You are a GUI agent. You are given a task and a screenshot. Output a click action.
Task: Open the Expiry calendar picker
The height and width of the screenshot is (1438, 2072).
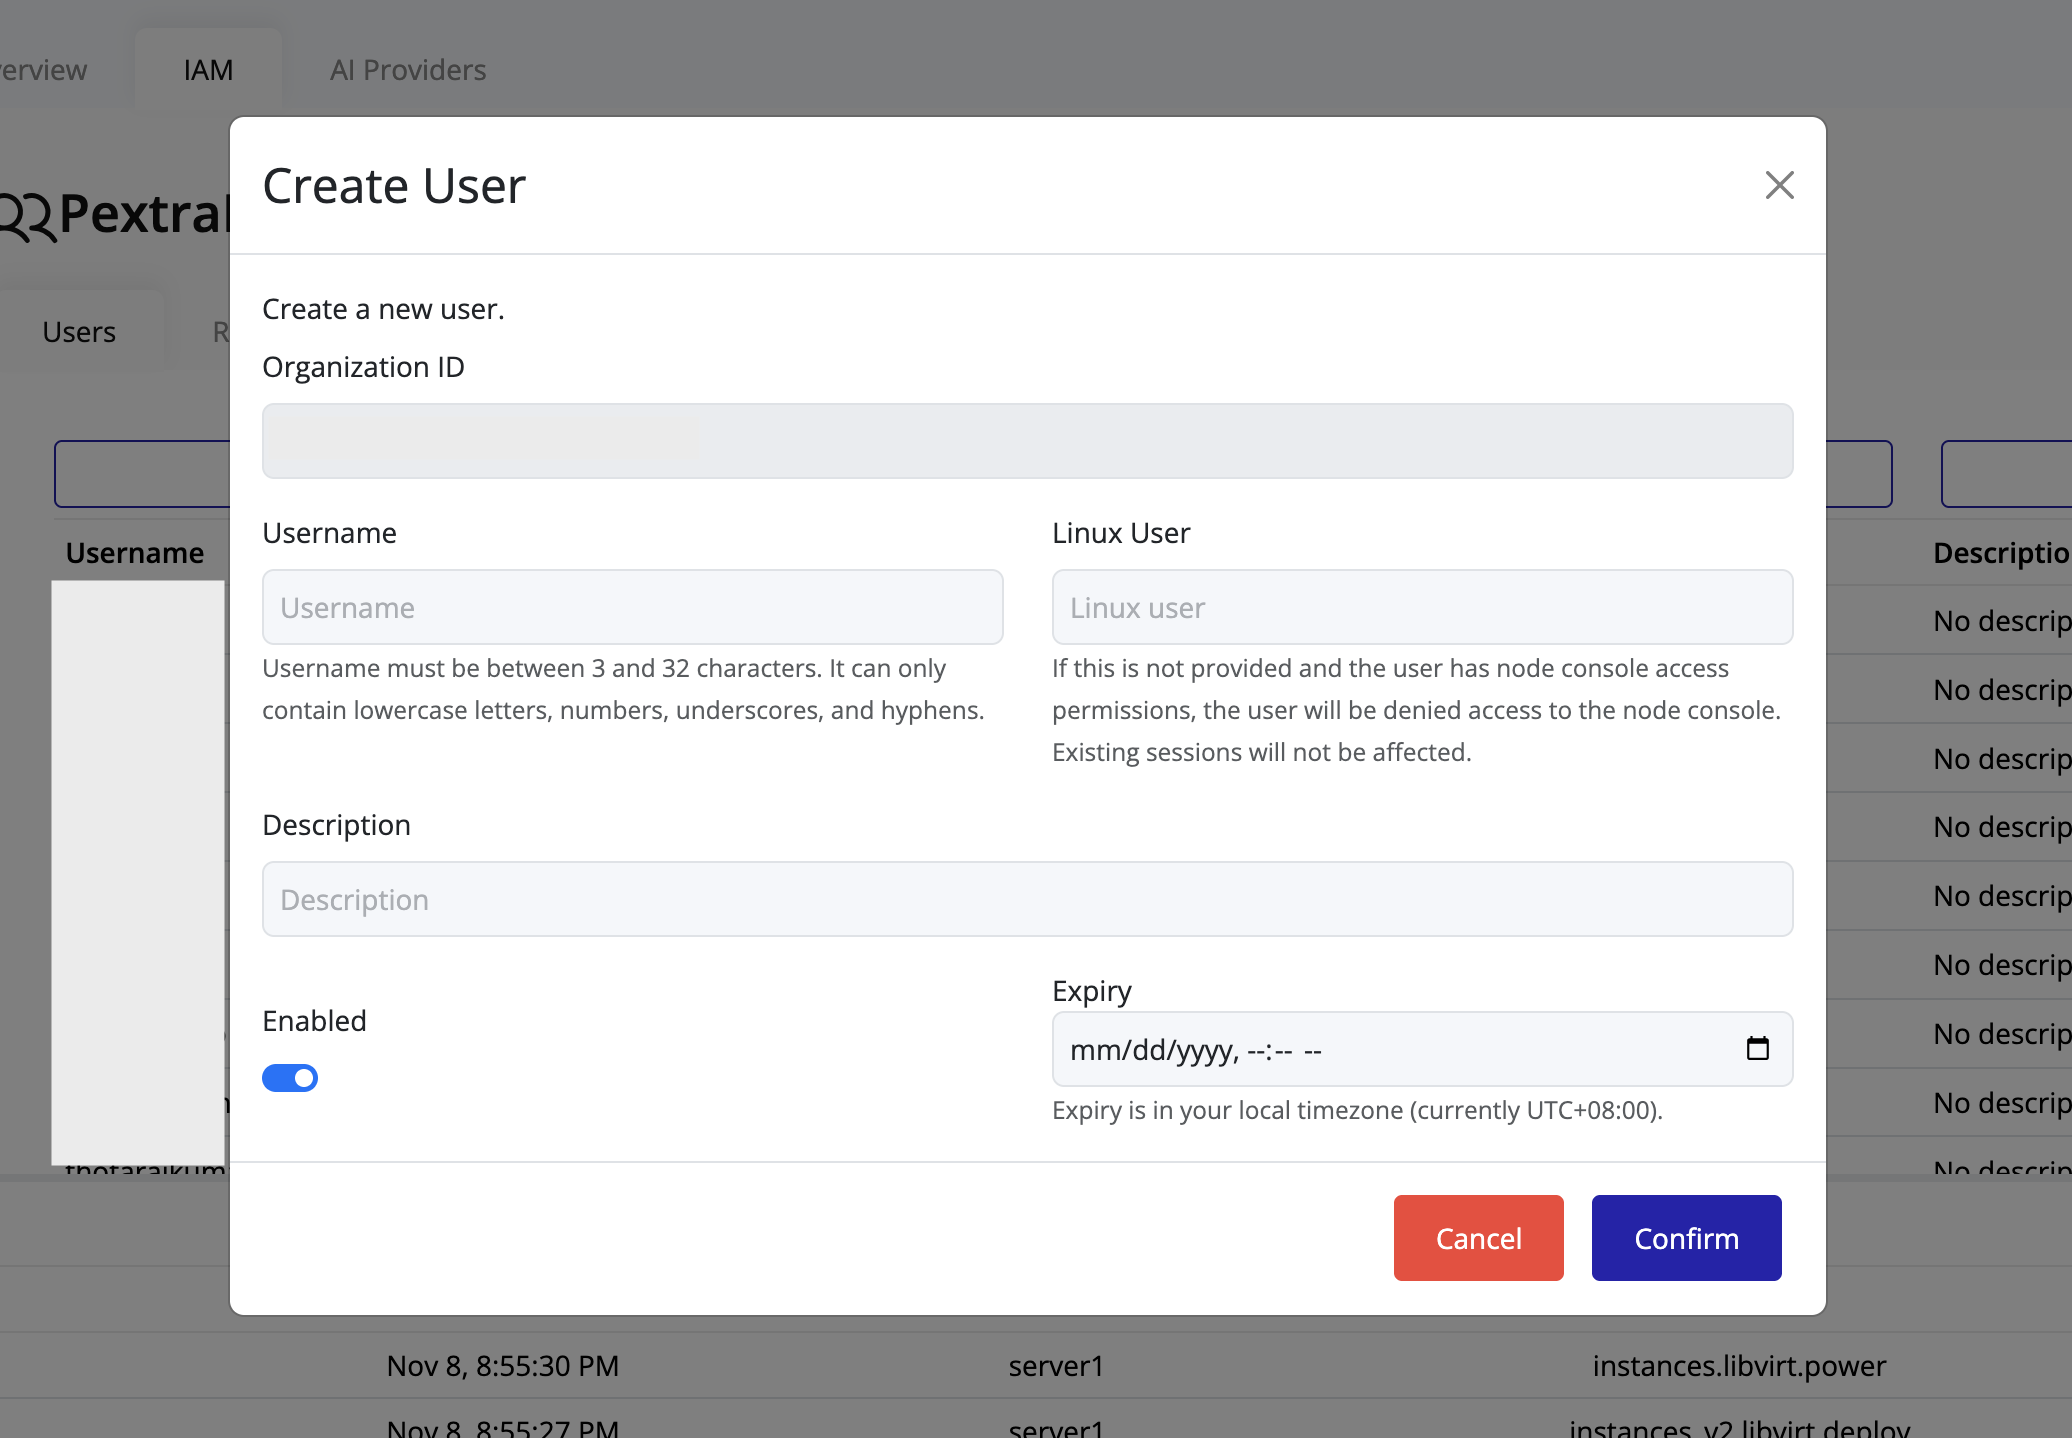(1759, 1049)
